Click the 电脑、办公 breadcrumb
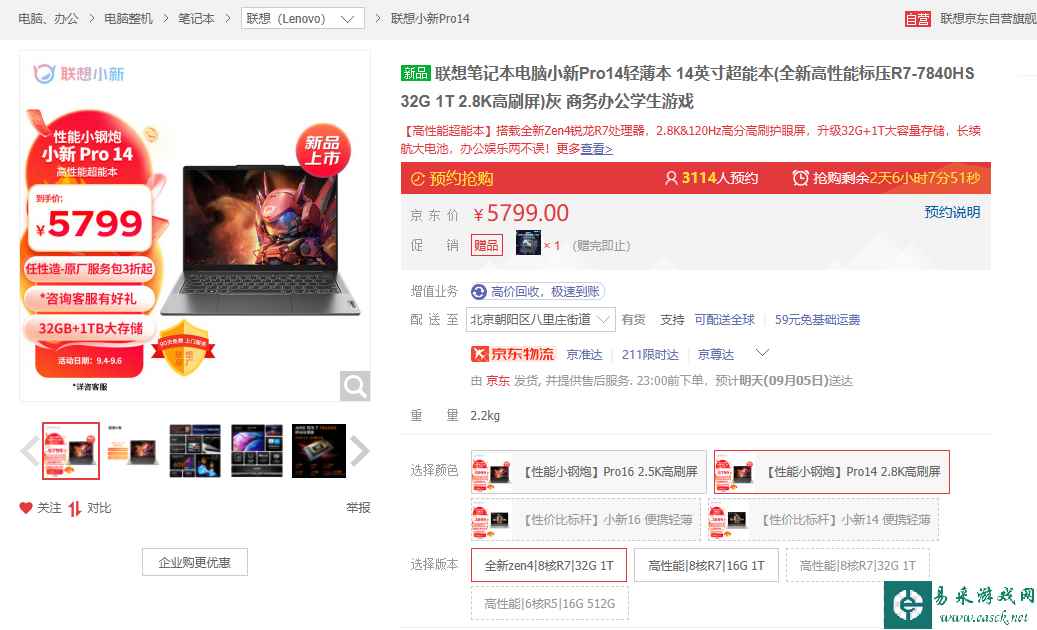1037x630 pixels. pos(48,19)
